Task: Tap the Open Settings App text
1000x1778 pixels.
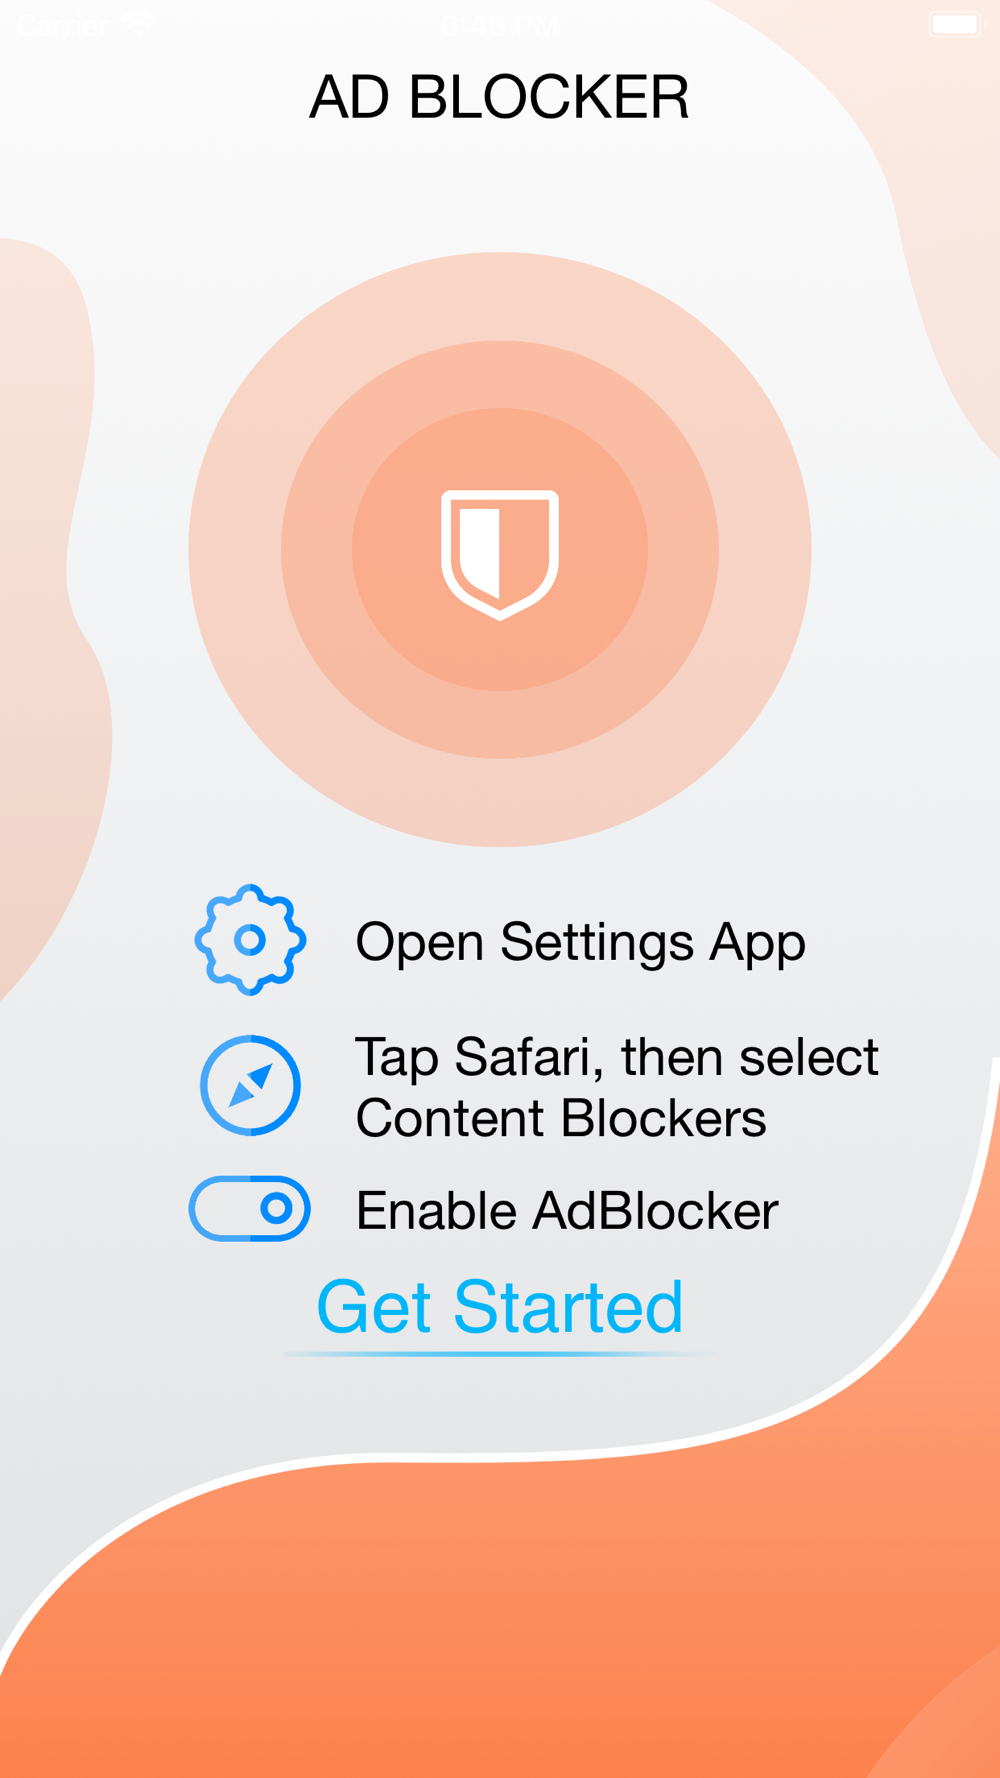Action: tap(580, 942)
